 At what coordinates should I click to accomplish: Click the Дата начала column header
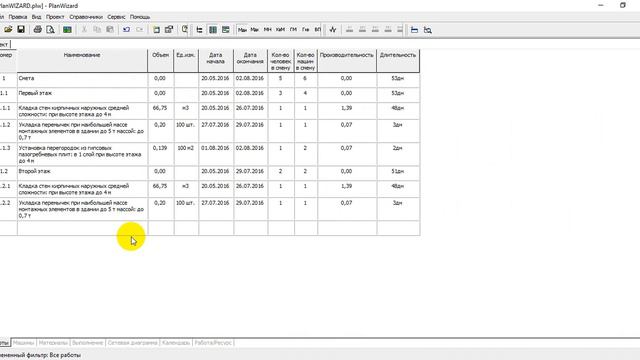216,61
